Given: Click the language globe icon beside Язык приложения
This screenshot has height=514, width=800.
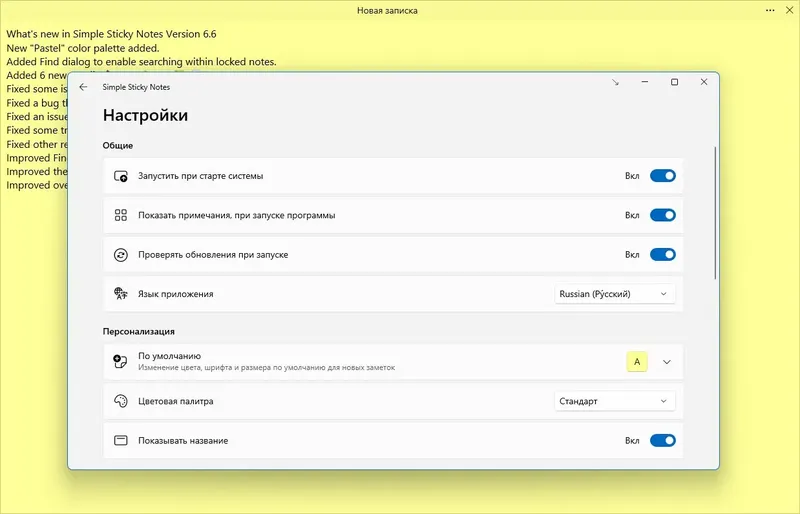Looking at the screenshot, I should tap(121, 293).
